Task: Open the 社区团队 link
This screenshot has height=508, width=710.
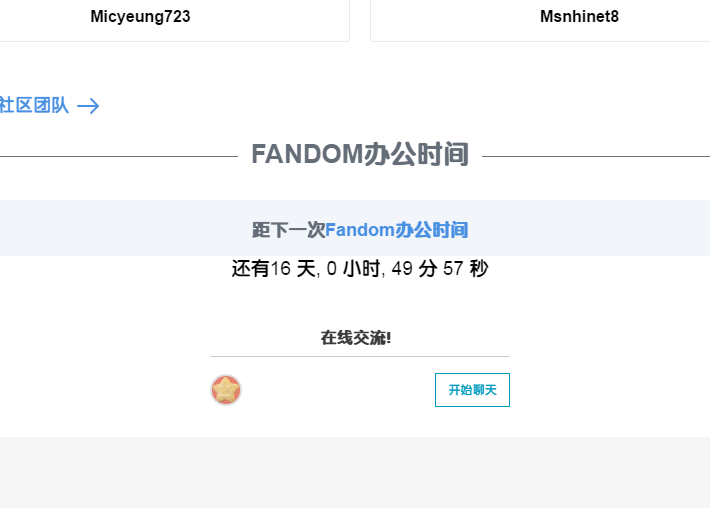Action: pos(34,105)
